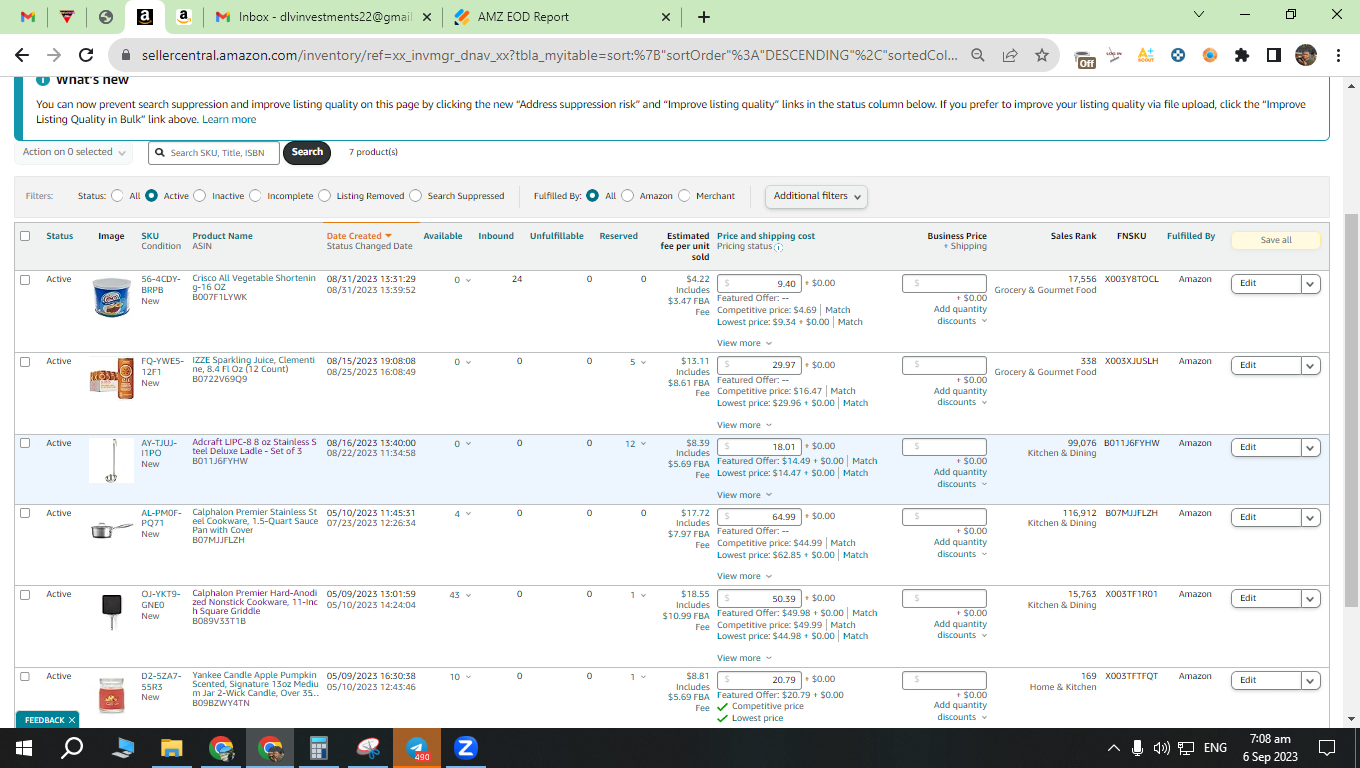Viewport: 1360px width, 768px height.
Task: Expand Add quantity discounts for Calphalon Sauce Pan
Action: (961, 548)
